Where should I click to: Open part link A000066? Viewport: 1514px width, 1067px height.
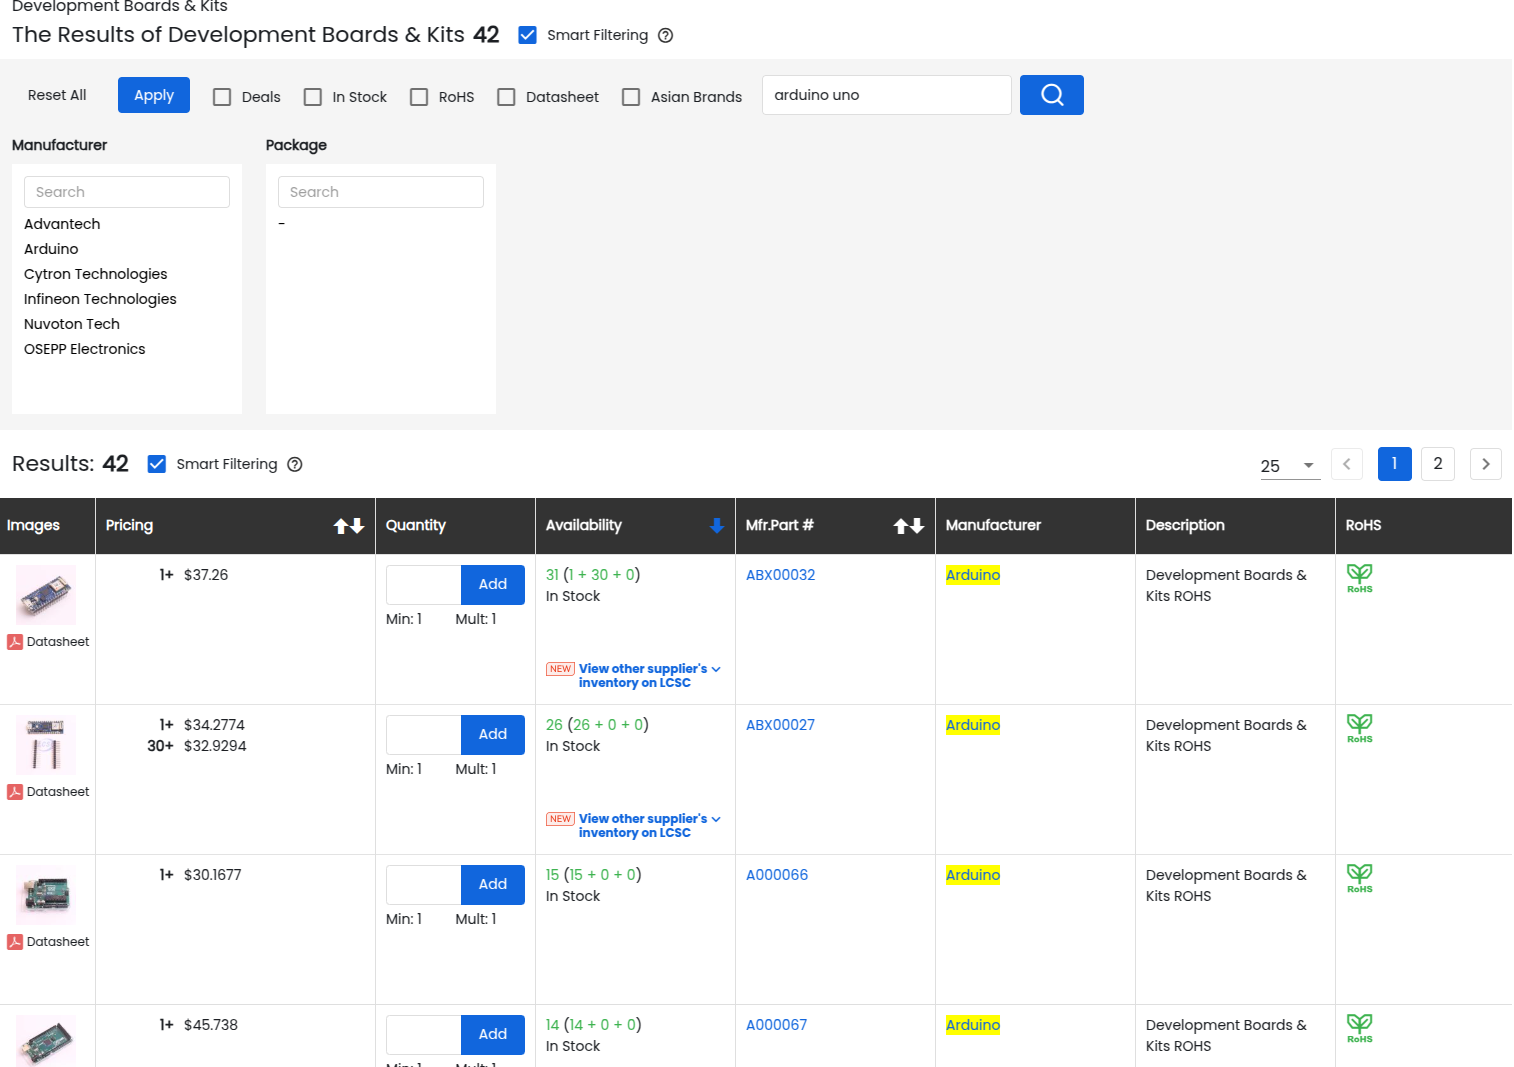777,875
